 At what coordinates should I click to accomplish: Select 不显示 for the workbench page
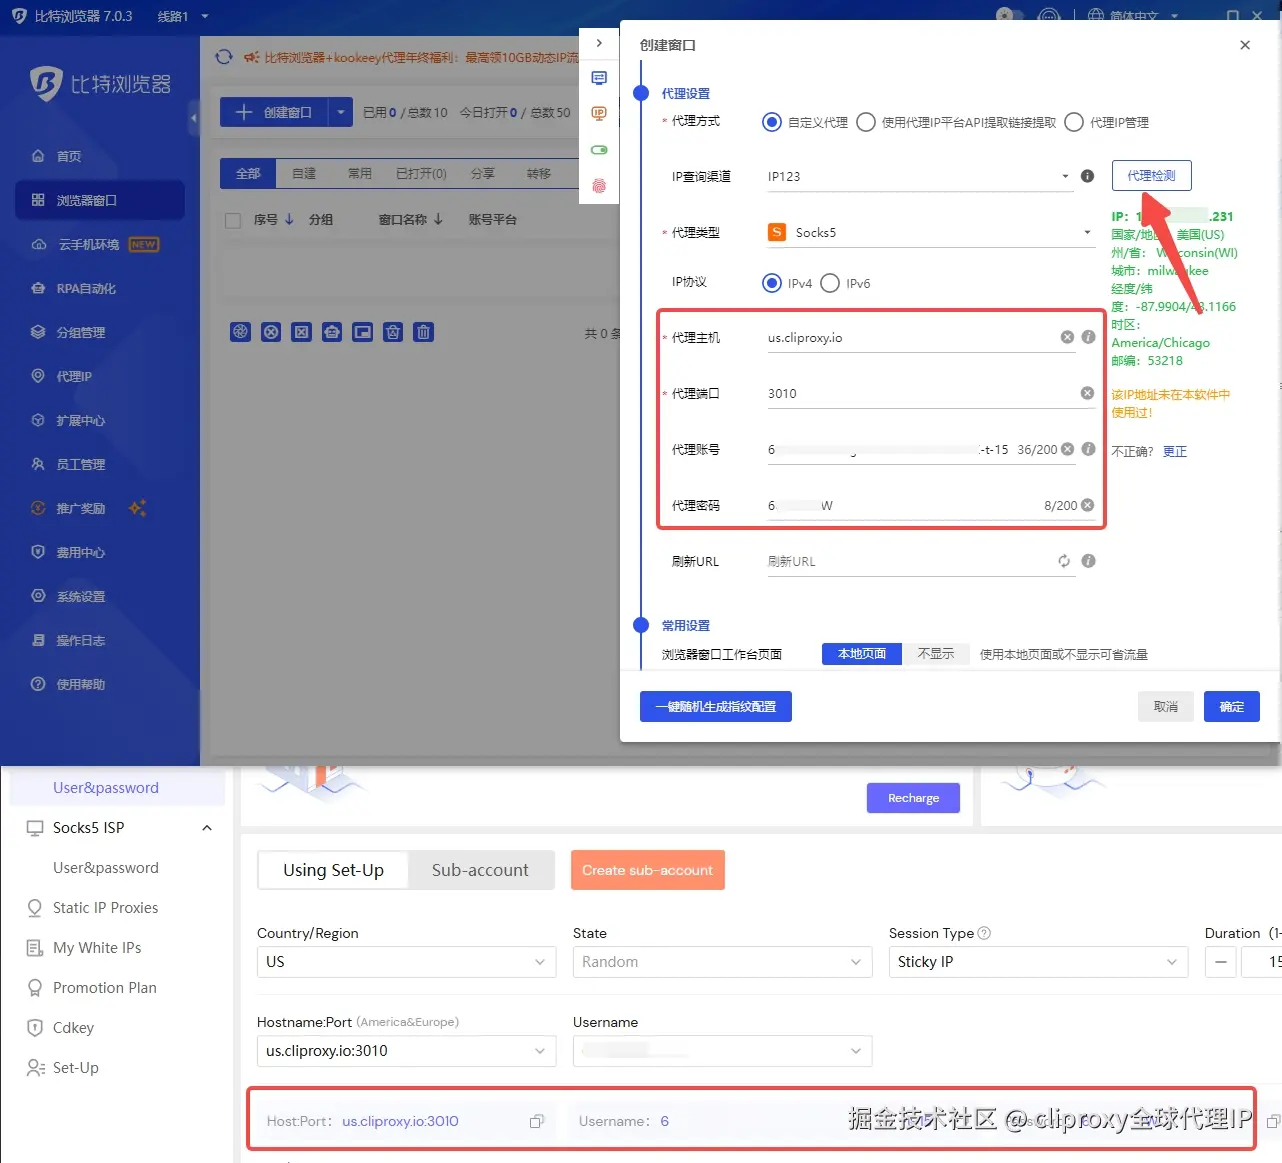click(x=936, y=654)
